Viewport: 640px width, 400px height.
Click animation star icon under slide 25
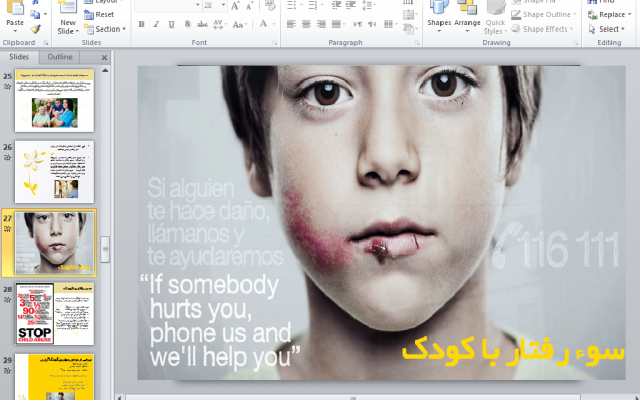coord(7,87)
